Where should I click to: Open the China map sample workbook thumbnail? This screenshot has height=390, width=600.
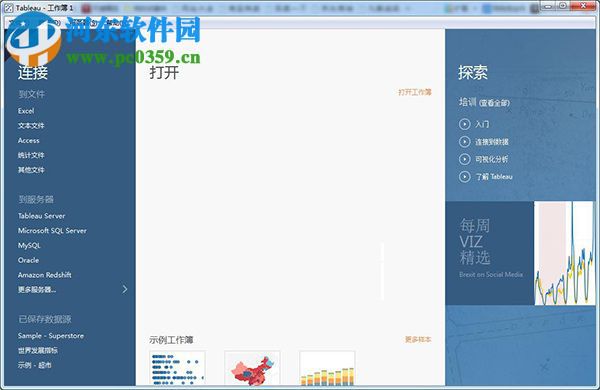click(x=252, y=368)
